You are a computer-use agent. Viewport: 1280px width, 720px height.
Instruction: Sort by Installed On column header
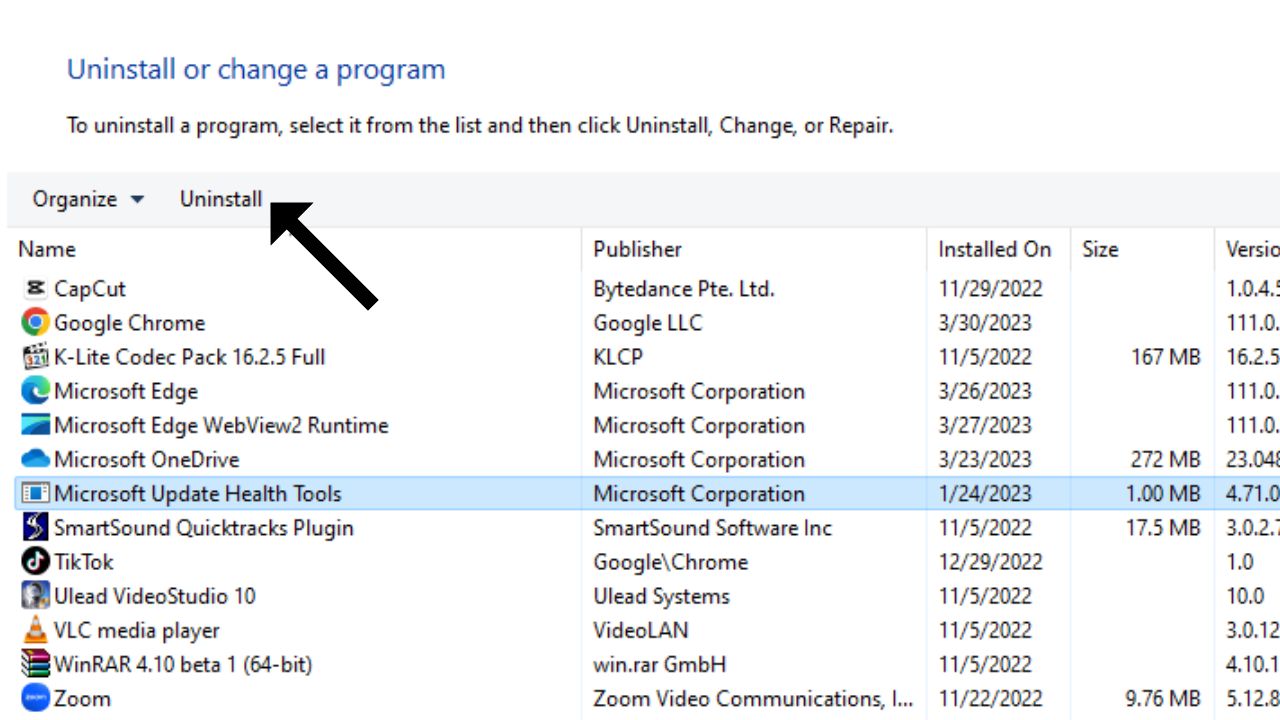pos(994,249)
